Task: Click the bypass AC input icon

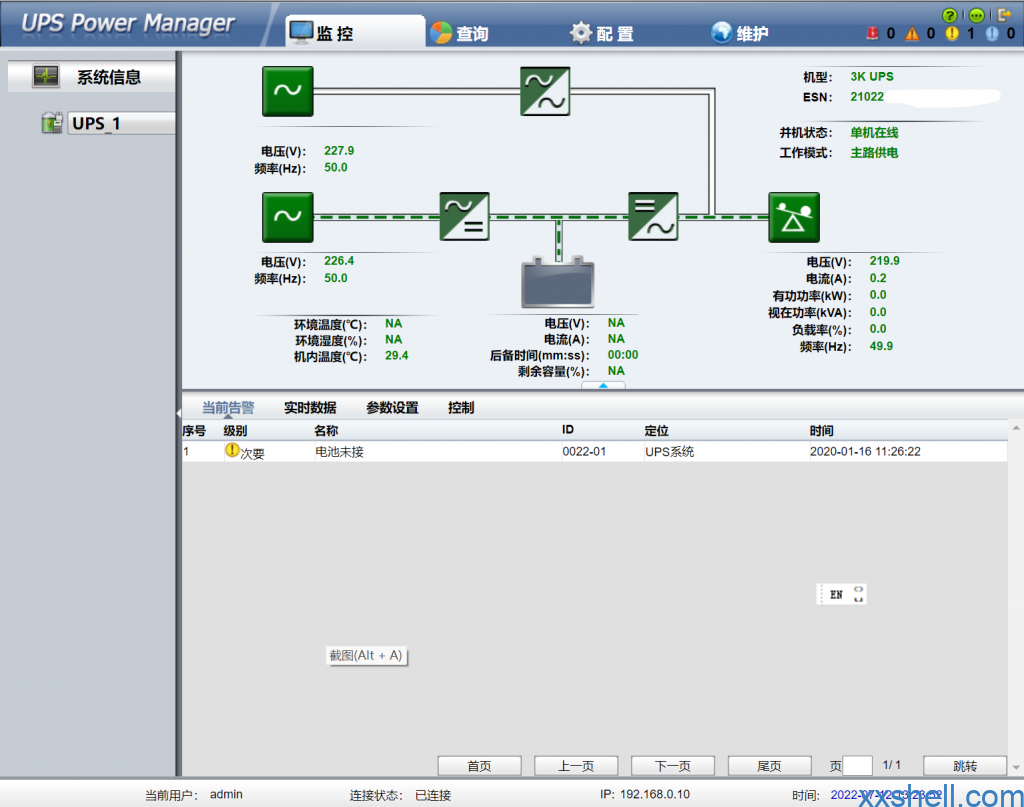Action: coord(287,91)
